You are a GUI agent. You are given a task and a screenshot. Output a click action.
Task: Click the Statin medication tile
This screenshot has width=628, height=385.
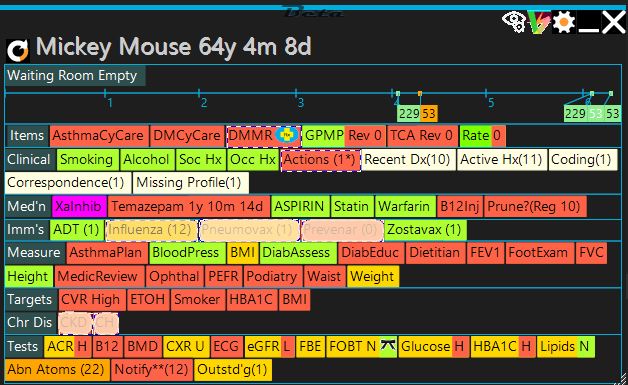click(352, 206)
